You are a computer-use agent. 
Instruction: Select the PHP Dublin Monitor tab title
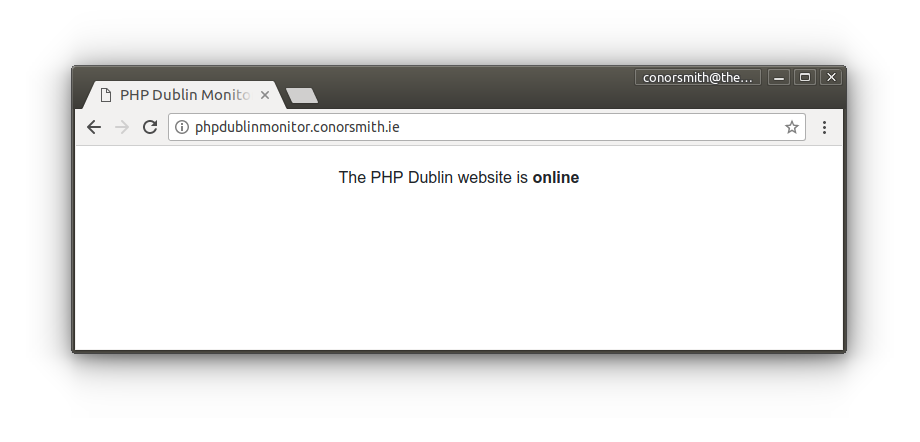(185, 95)
